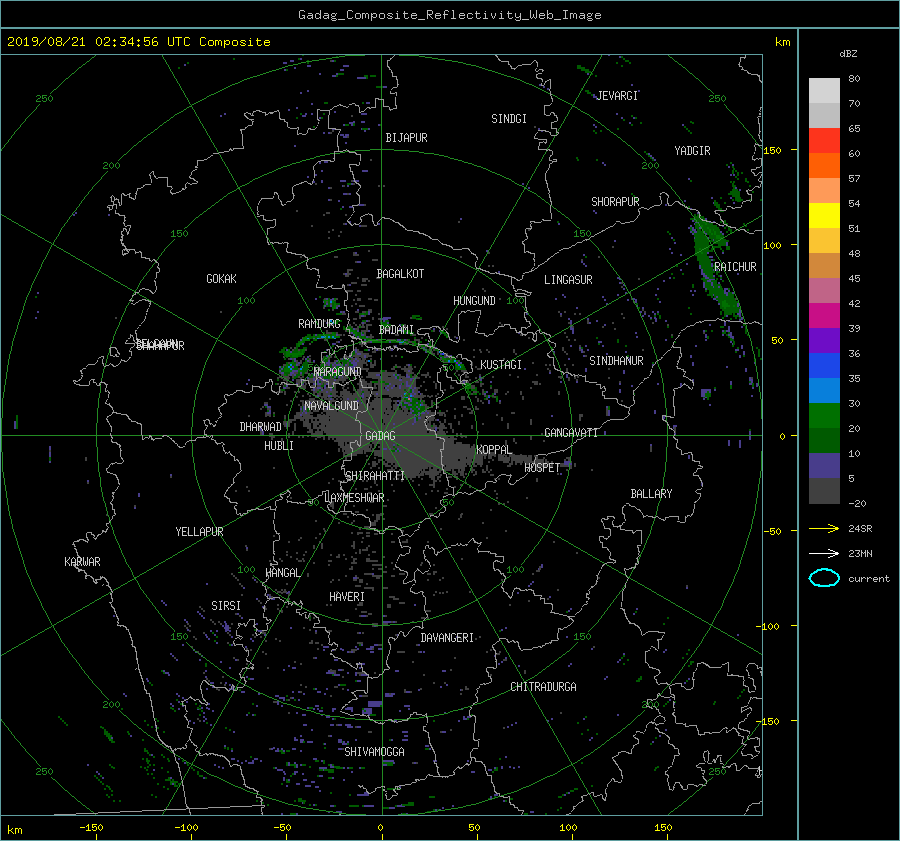Click the BALLARY city label
Screen dimensions: 900x841
[651, 494]
